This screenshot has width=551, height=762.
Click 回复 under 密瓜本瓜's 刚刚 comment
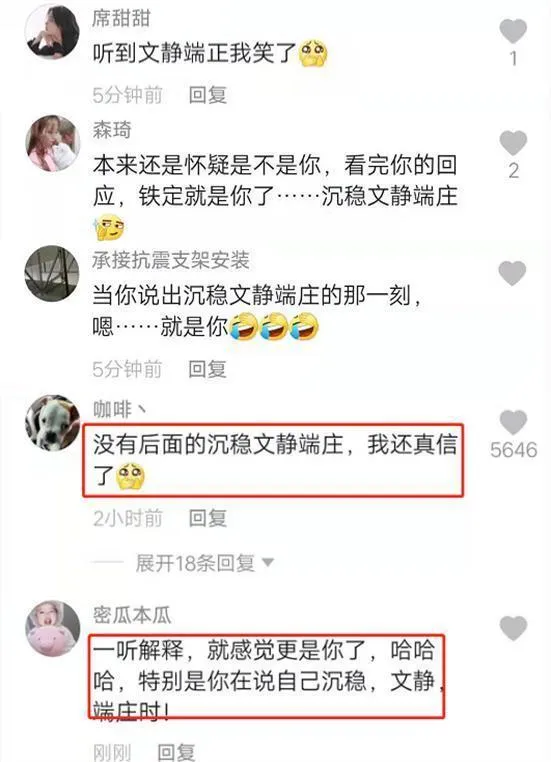[176, 752]
